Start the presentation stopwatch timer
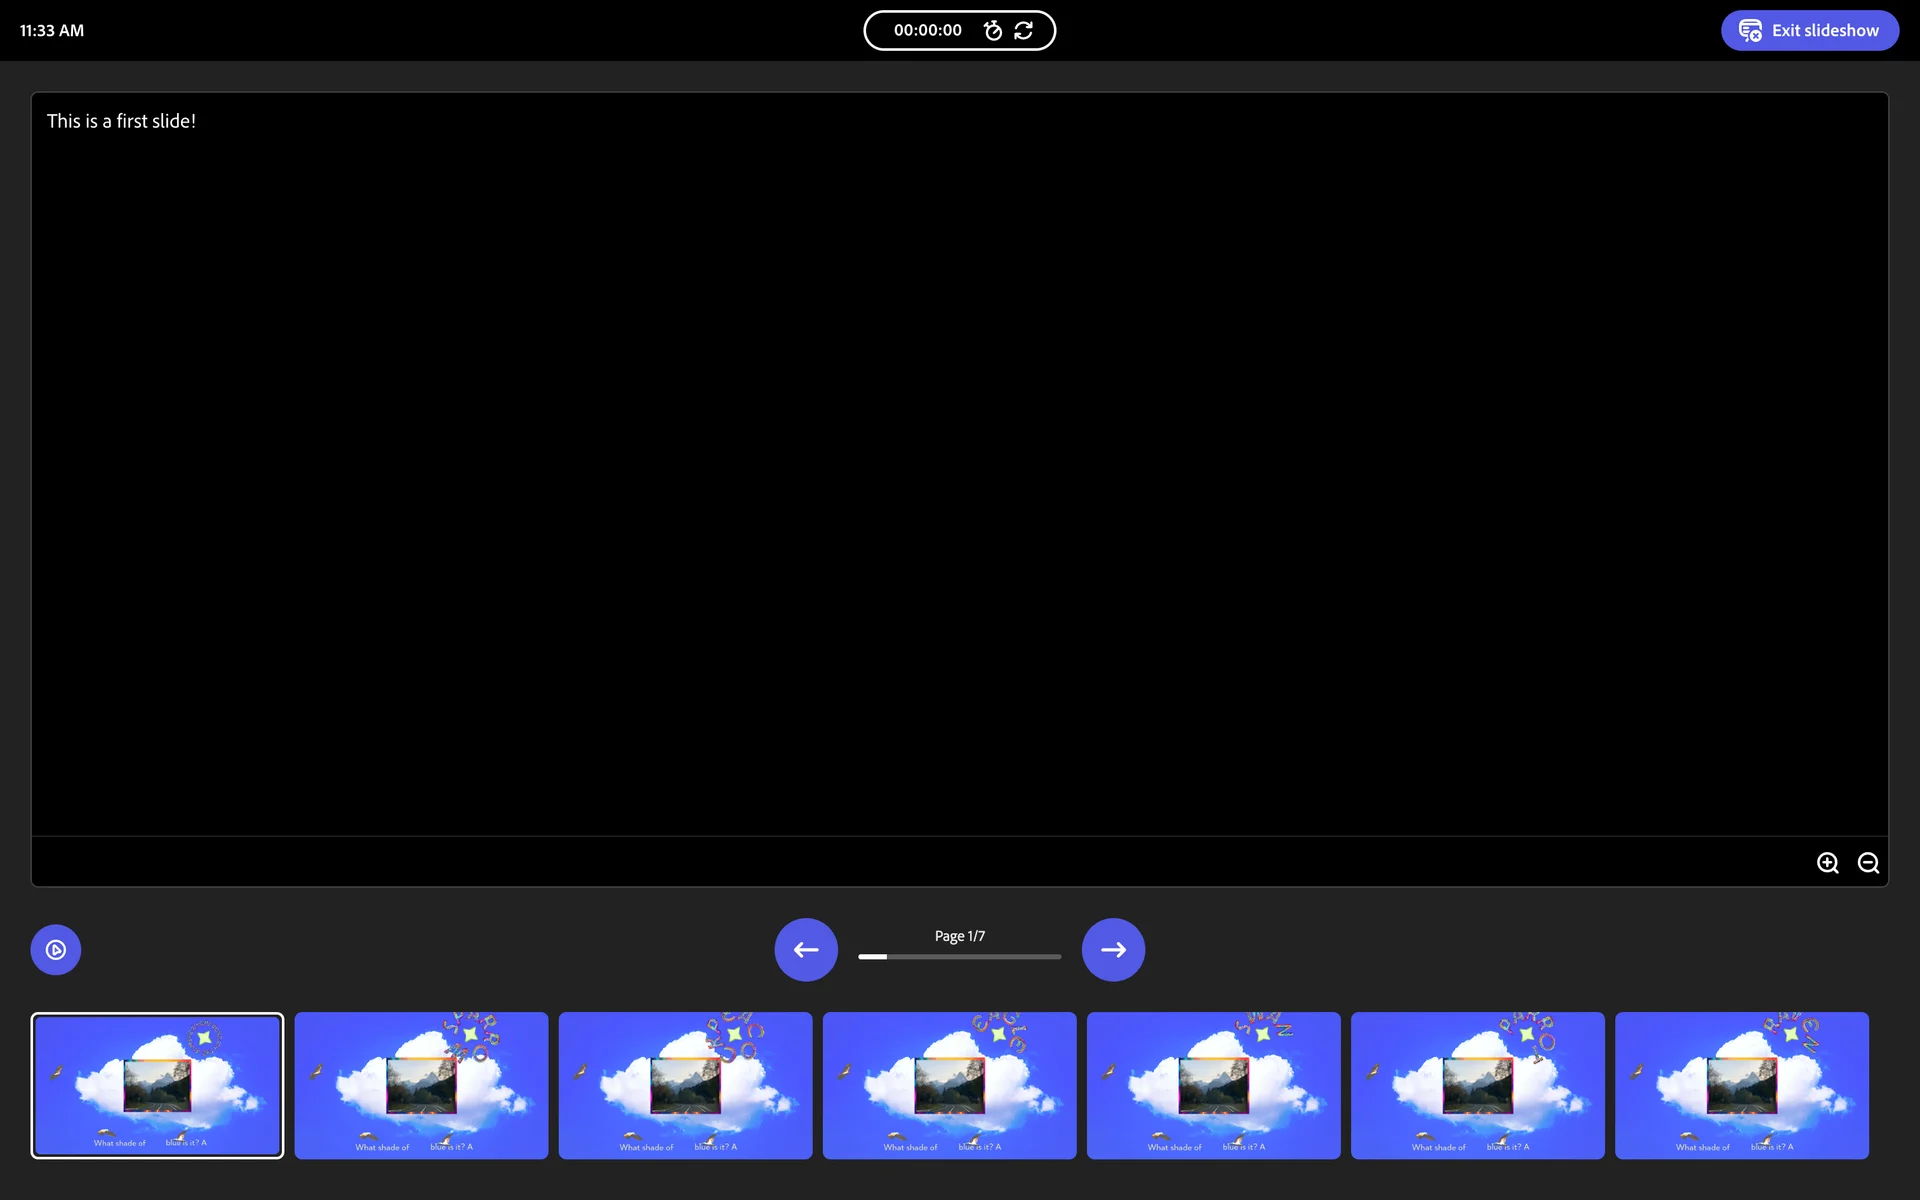This screenshot has height=1200, width=1920. click(992, 31)
